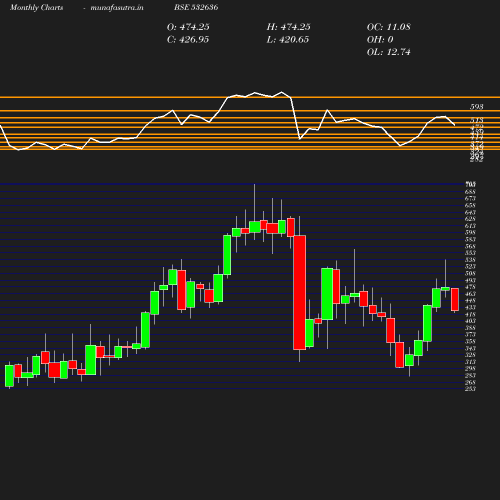500x500 pixels.
Task: Click the "448" price axis label
Action: [x=470, y=300]
